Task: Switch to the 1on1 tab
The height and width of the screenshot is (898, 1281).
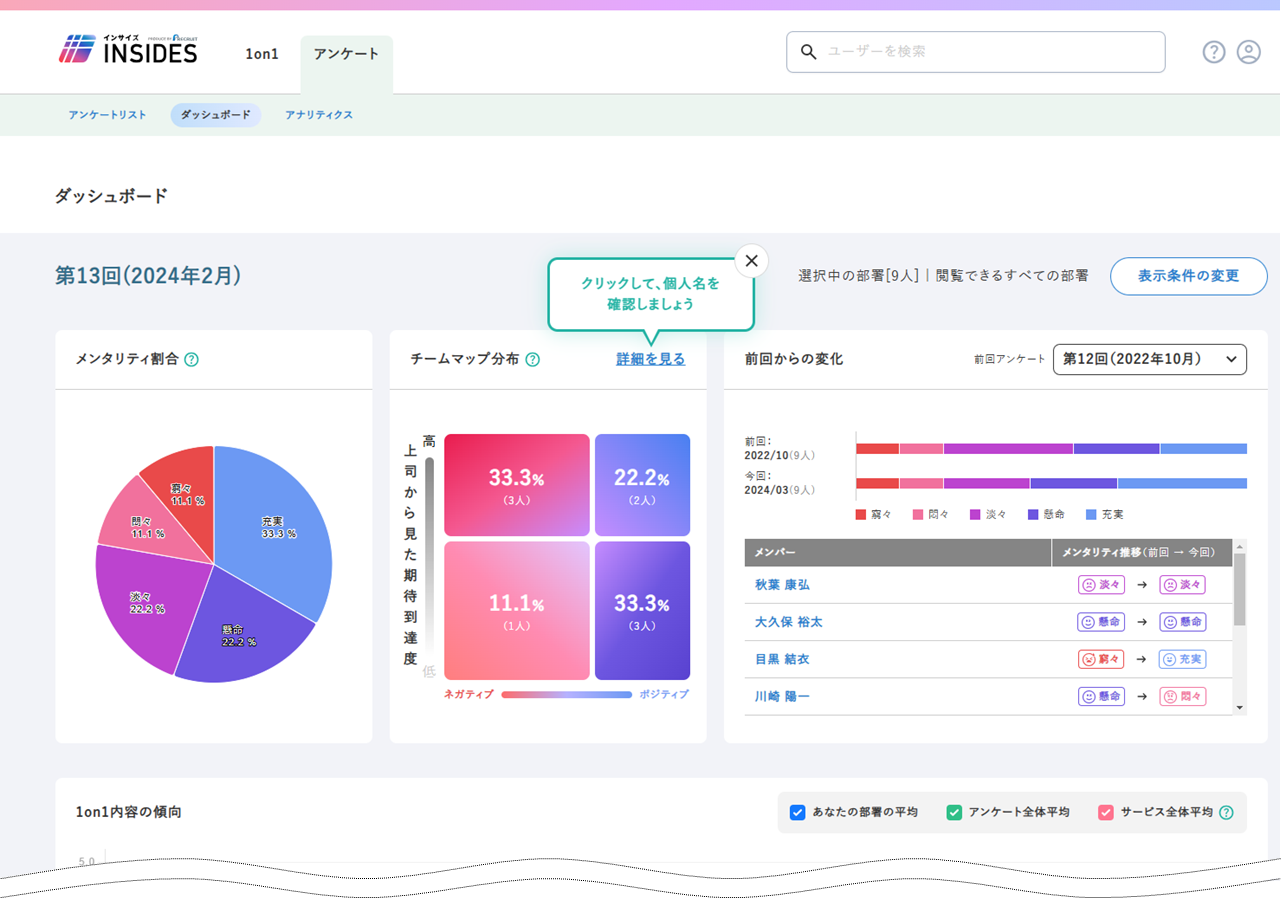Action: pos(262,54)
